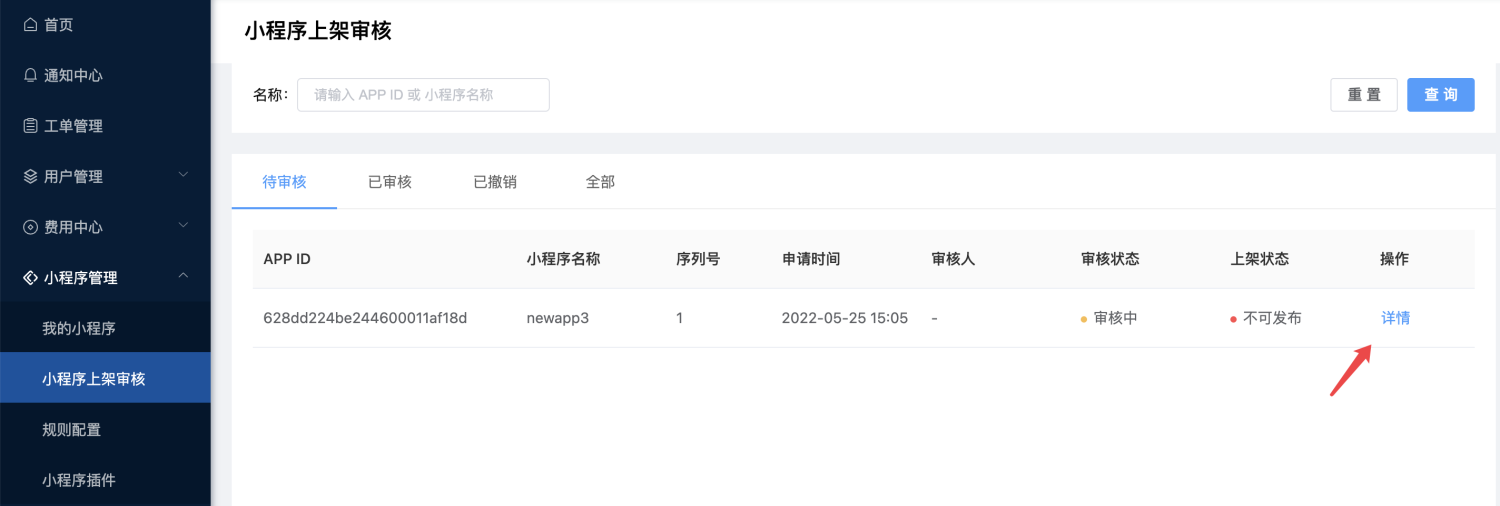Viewport: 1500px width, 506px height.
Task: Click the 操作 column header
Action: (1395, 259)
